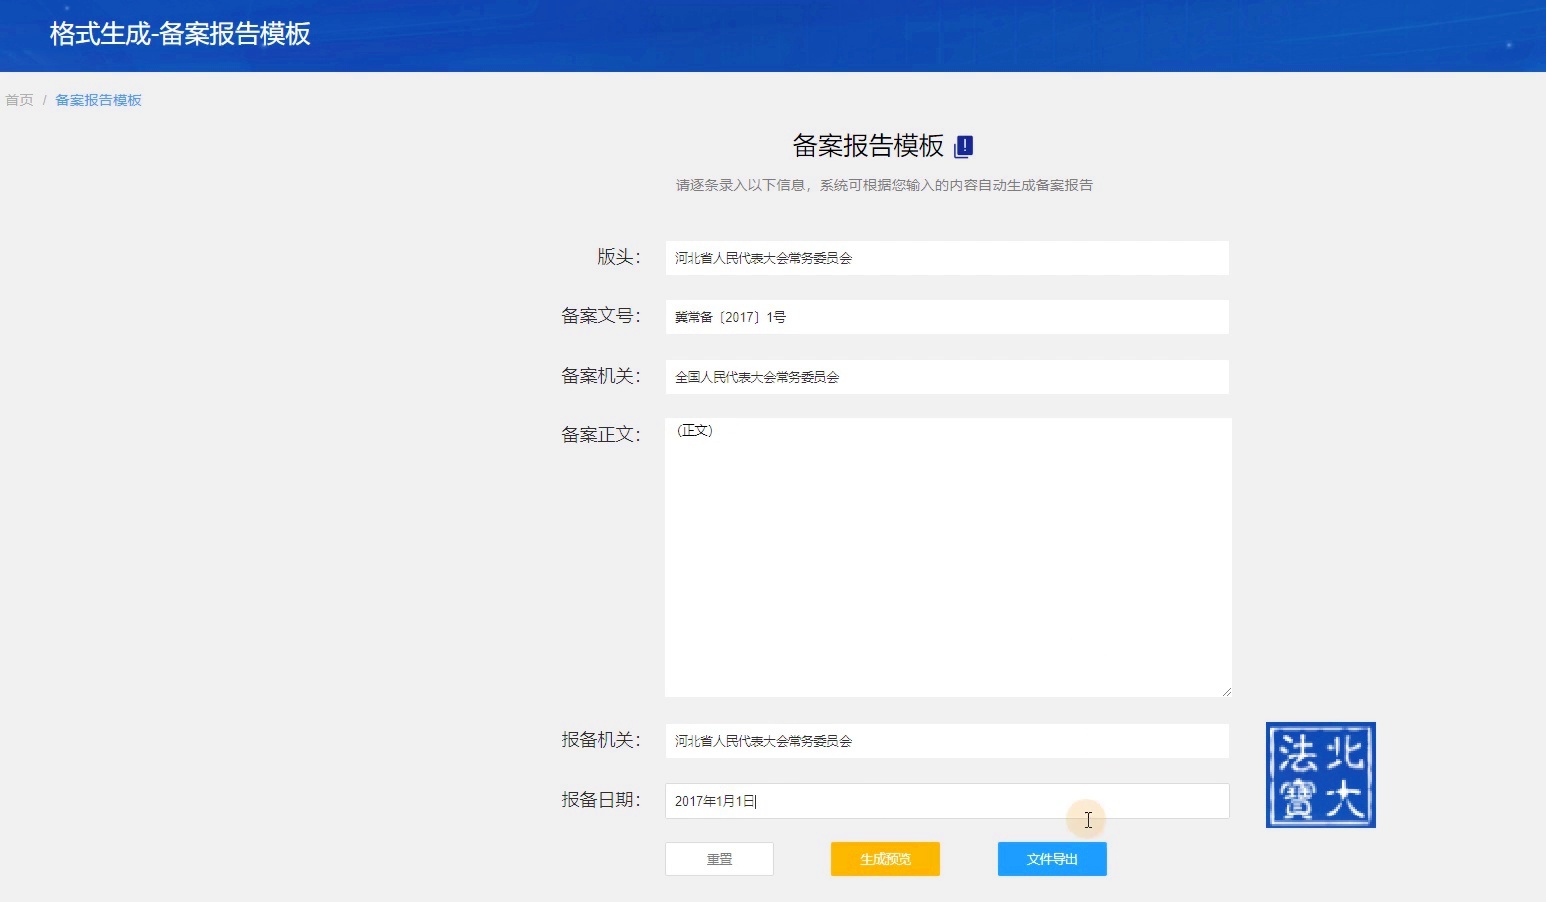Open the 首页 breadcrumb link
Image resolution: width=1546 pixels, height=902 pixels.
[x=19, y=100]
